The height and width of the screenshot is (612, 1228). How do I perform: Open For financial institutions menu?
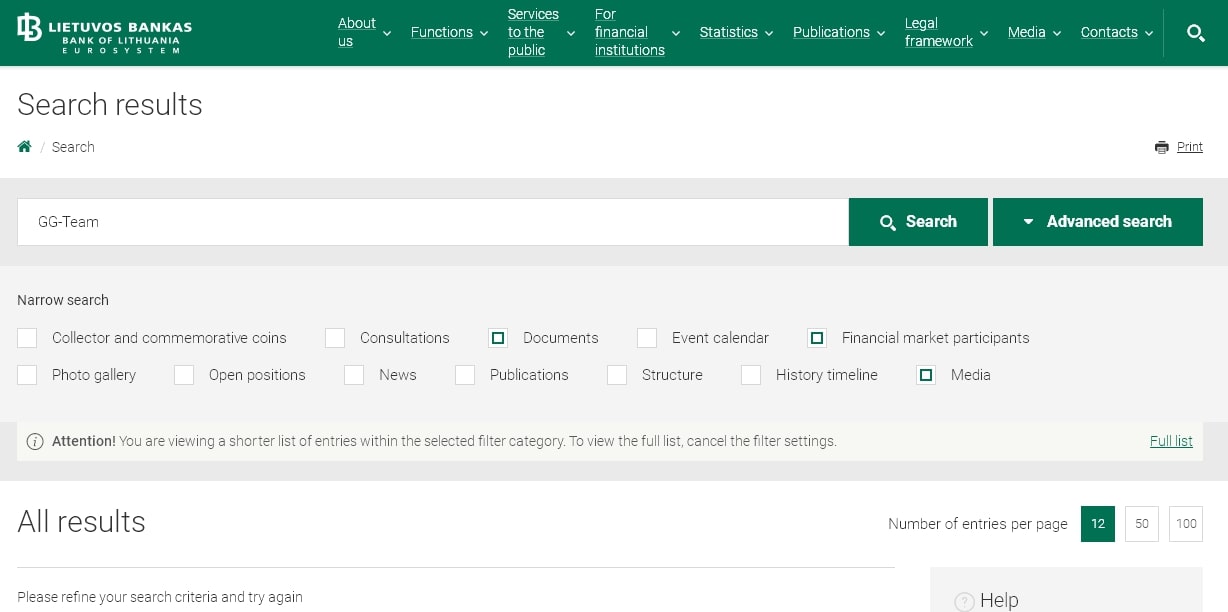click(x=630, y=32)
